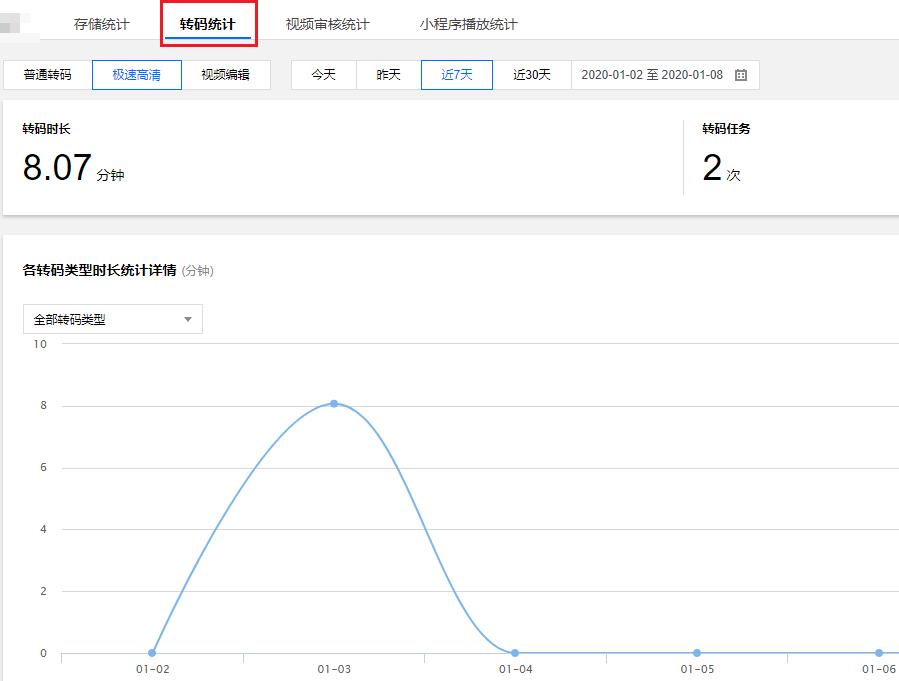Choose 极速高清 transcoding type
The height and width of the screenshot is (681, 899).
tap(137, 75)
